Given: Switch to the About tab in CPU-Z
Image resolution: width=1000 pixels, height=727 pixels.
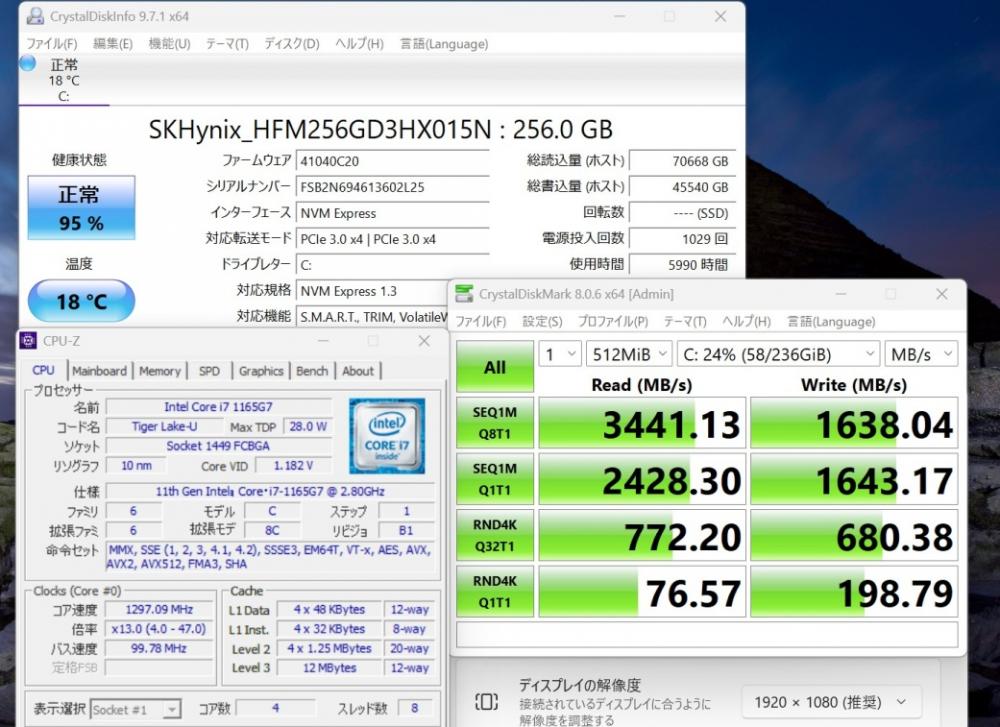Looking at the screenshot, I should 358,371.
